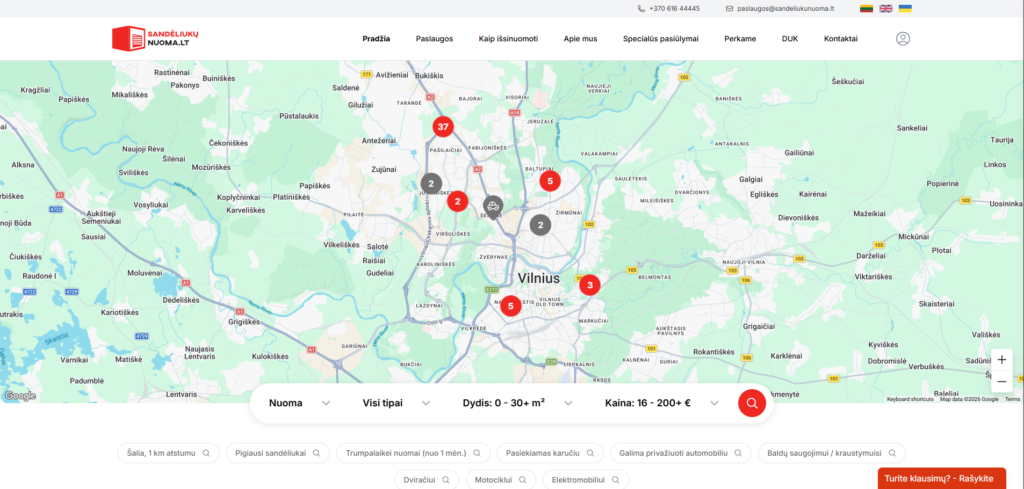
Task: Switch language with the UK flag
Action: pos(886,8)
